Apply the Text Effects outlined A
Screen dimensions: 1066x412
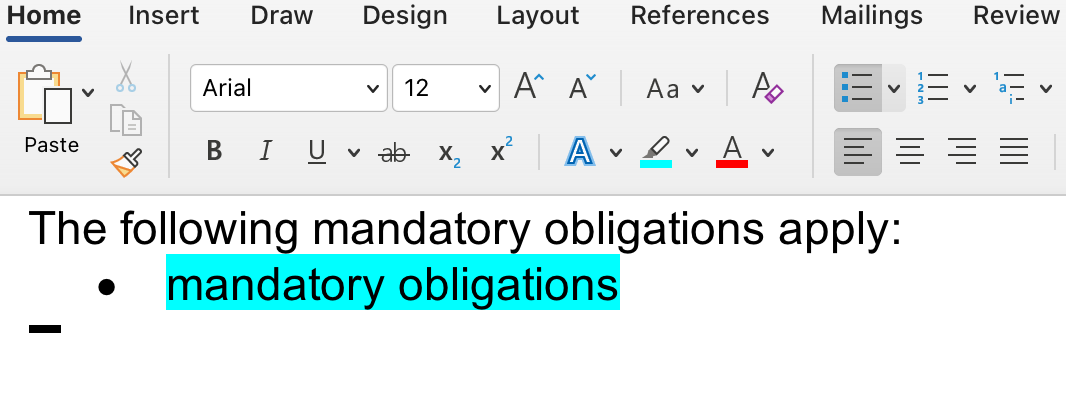tap(580, 152)
